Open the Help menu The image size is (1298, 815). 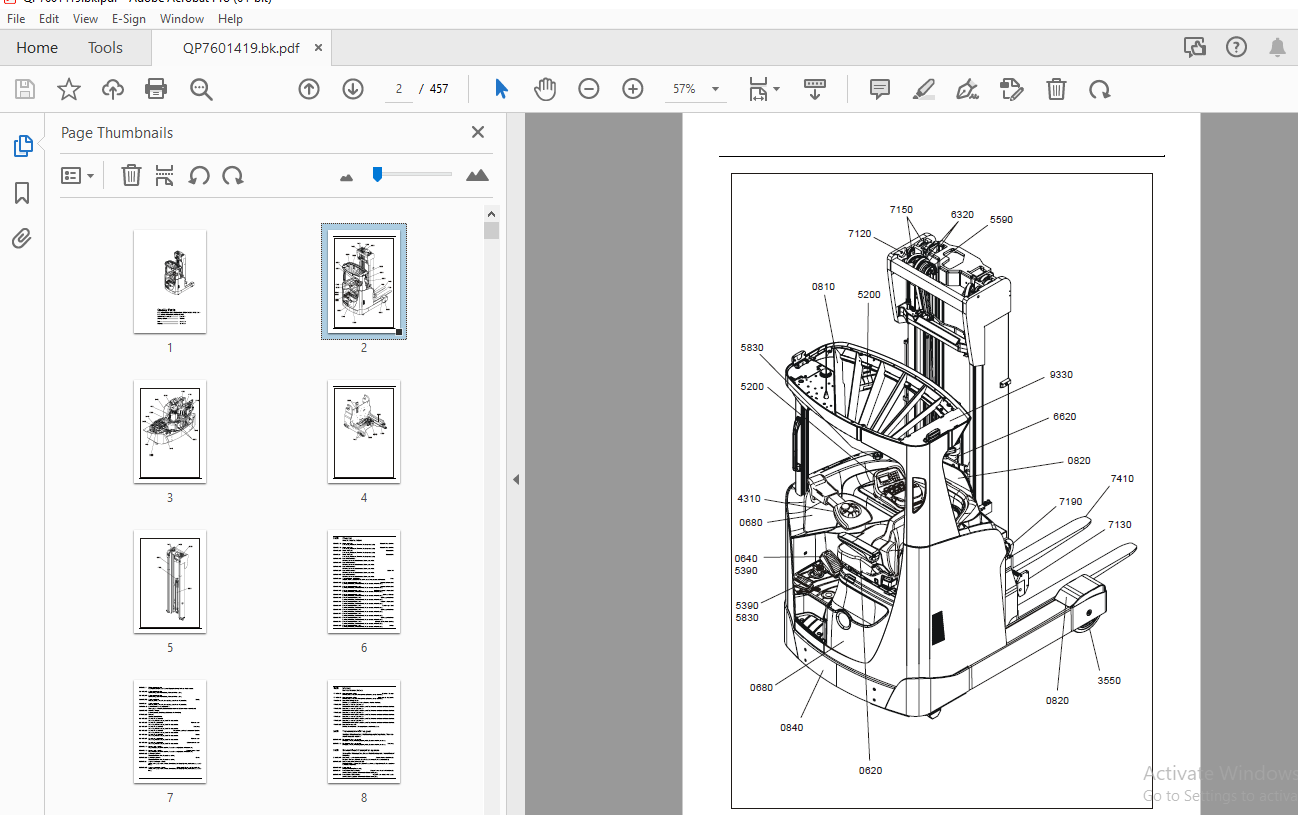[230, 19]
